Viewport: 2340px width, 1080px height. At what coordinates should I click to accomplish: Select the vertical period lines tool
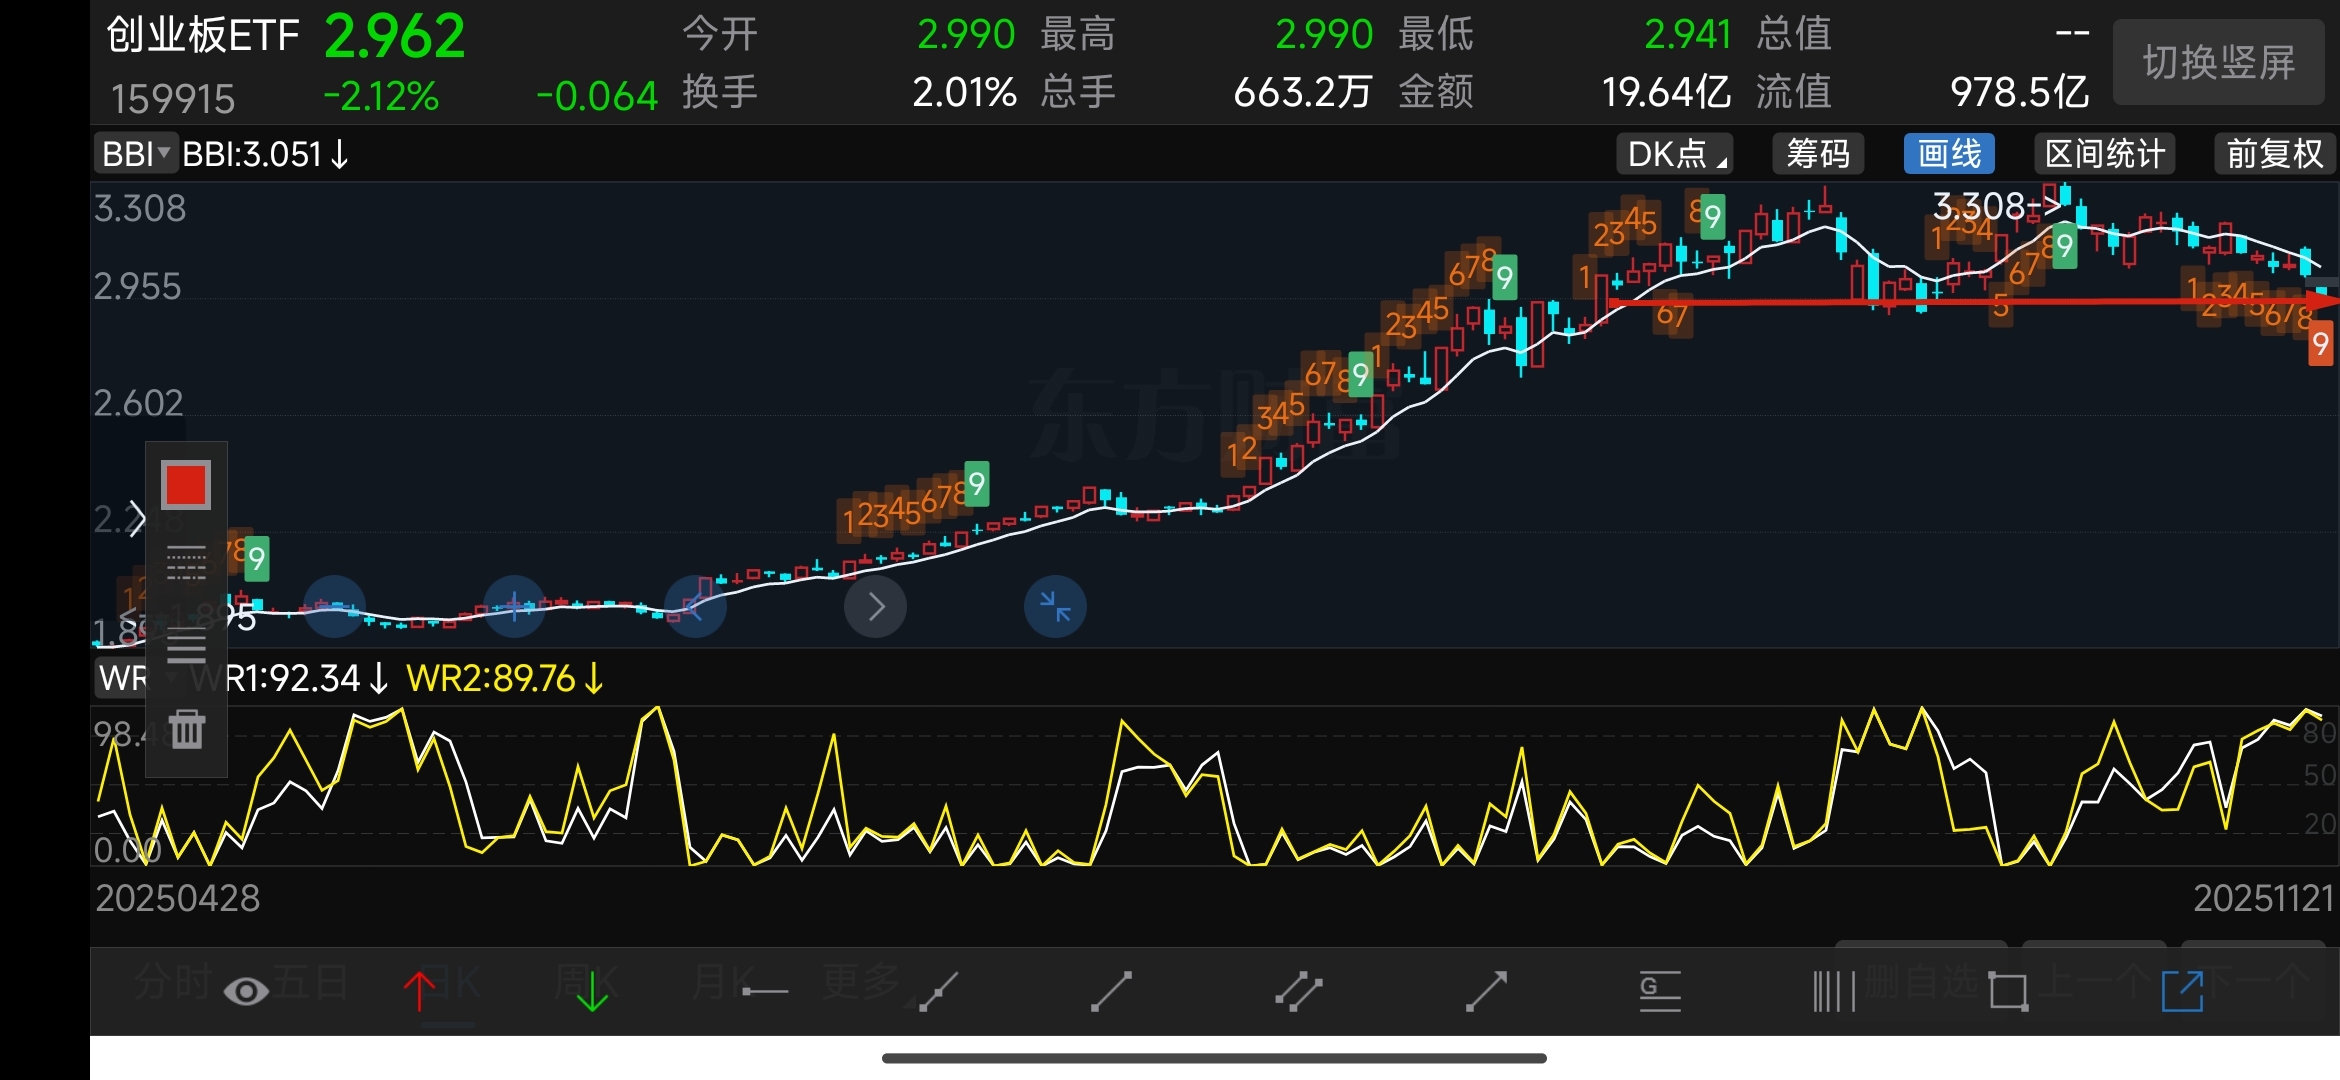point(1833,991)
